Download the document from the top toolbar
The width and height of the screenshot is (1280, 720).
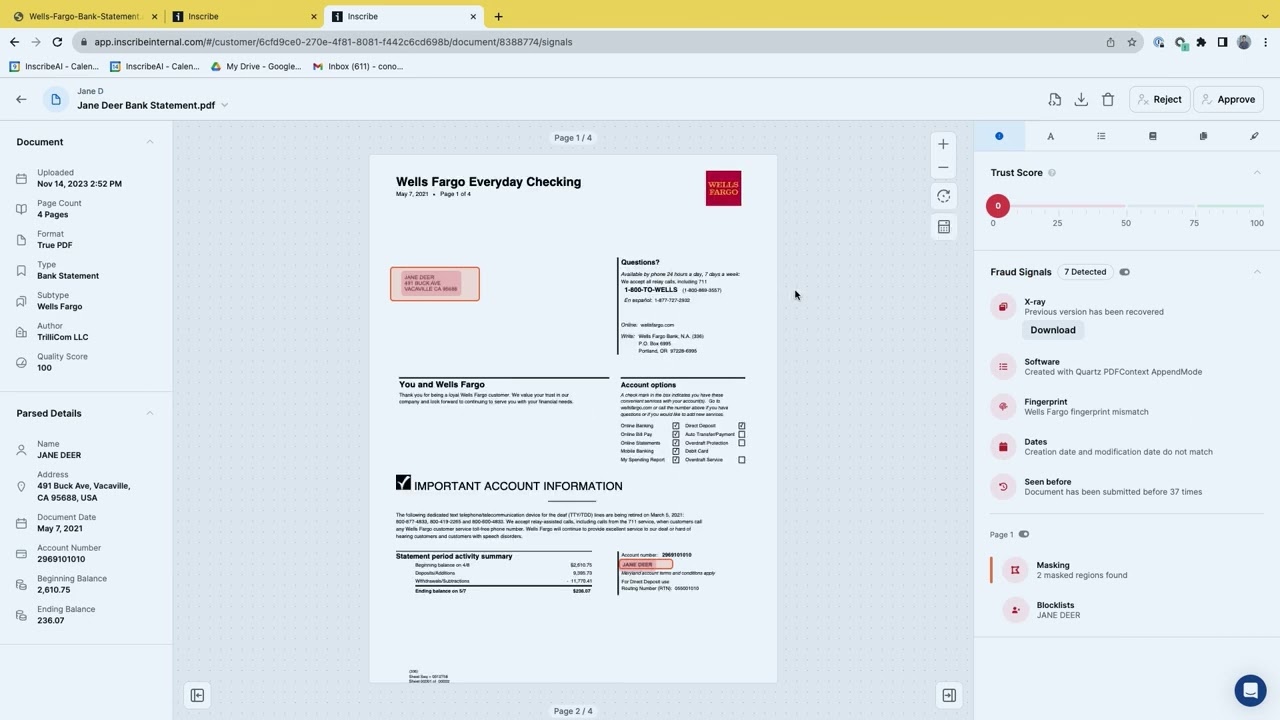(1081, 99)
